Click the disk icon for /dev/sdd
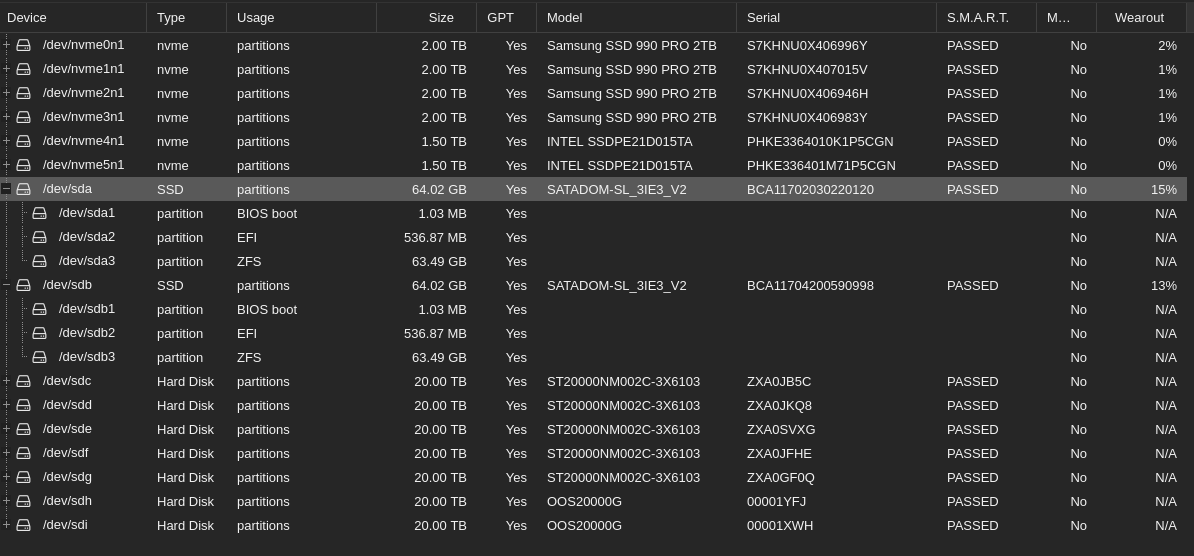Screen dimensions: 1194x556 pyautogui.click(x=24, y=405)
